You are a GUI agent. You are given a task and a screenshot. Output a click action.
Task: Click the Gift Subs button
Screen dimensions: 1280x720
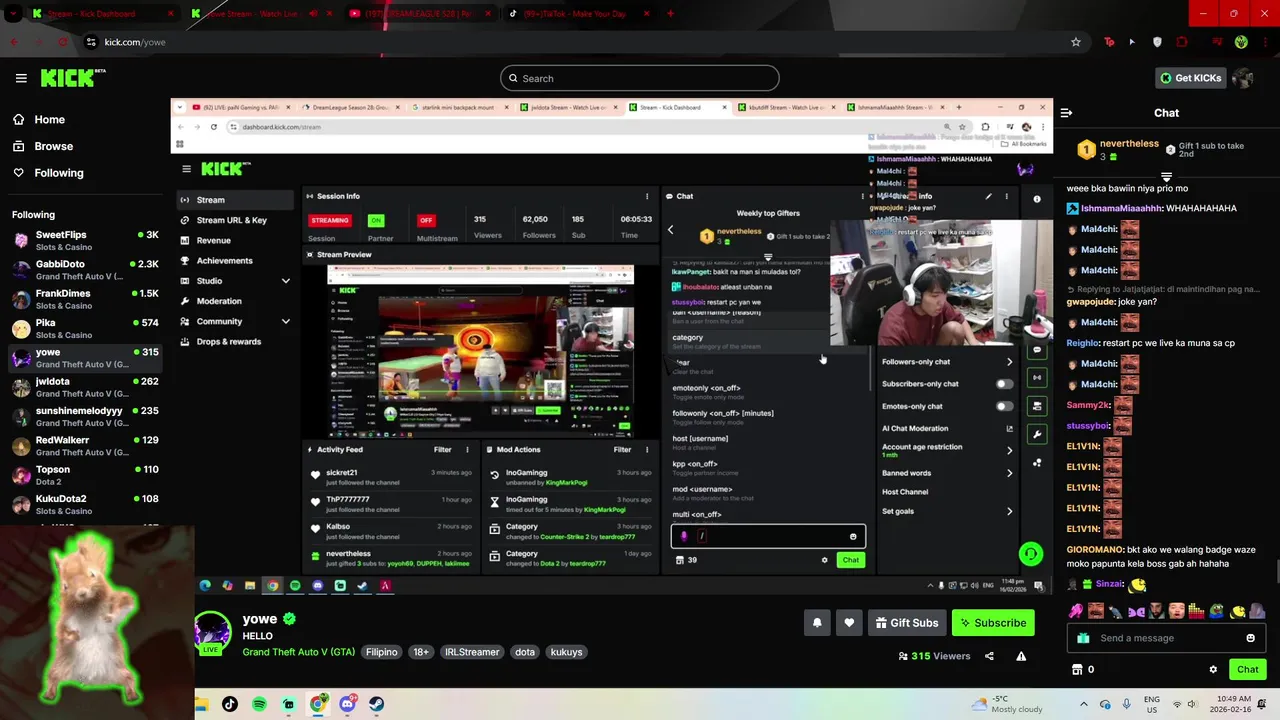point(906,622)
